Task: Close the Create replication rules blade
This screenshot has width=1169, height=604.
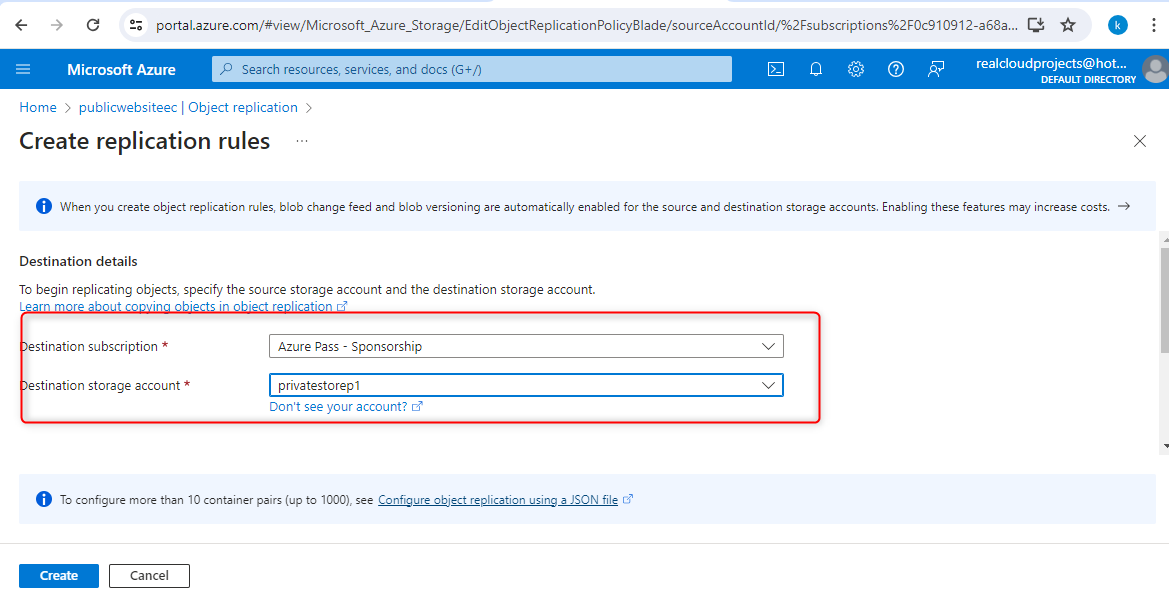Action: point(1140,141)
